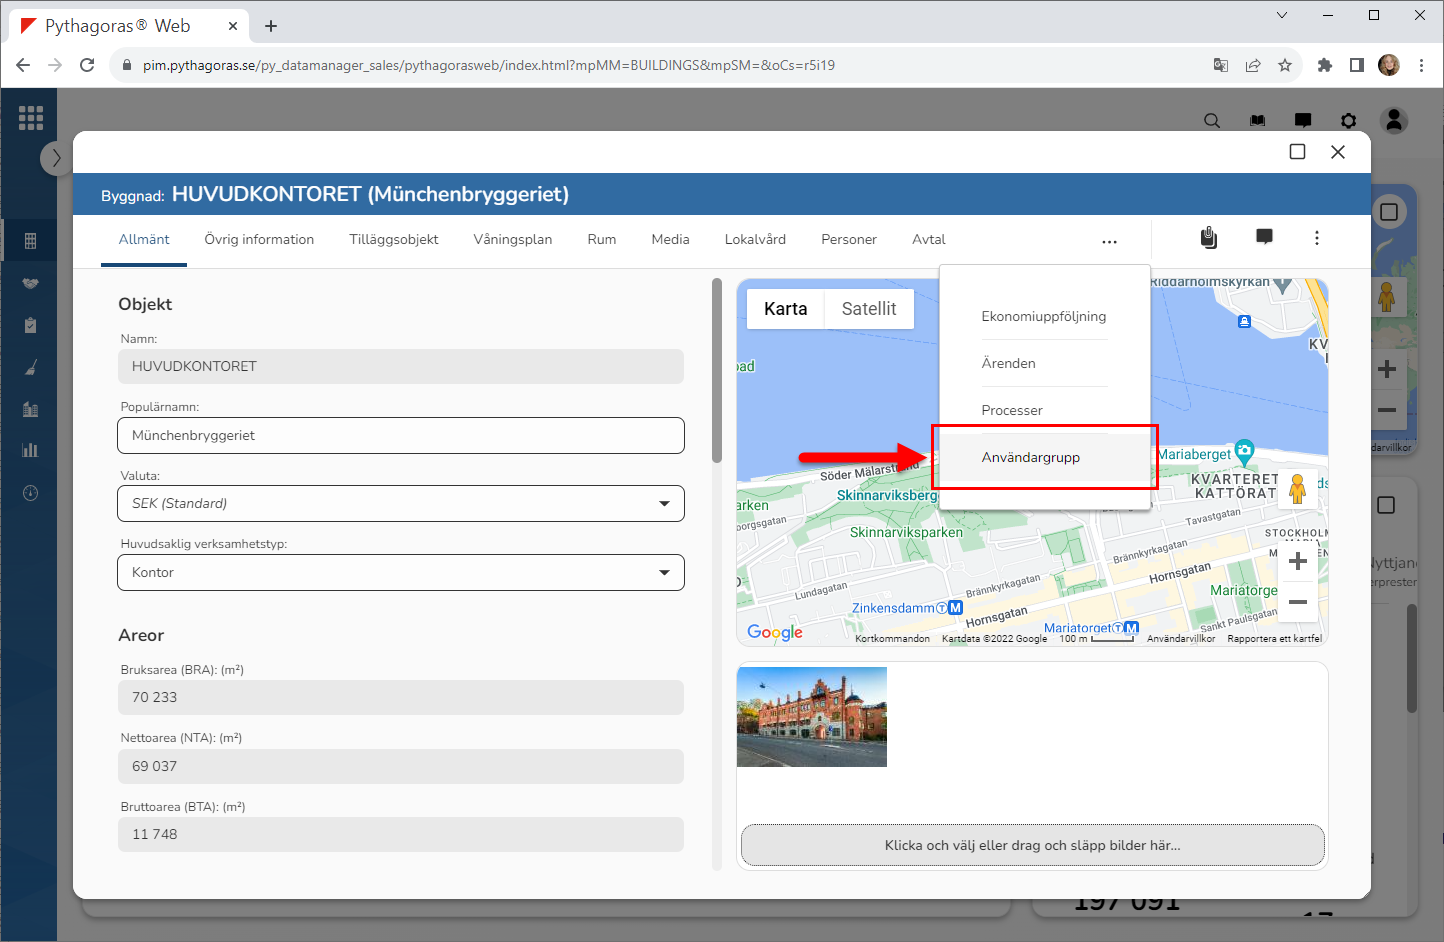The width and height of the screenshot is (1444, 942).
Task: Click the Street View pegman icon
Action: pos(1297,489)
